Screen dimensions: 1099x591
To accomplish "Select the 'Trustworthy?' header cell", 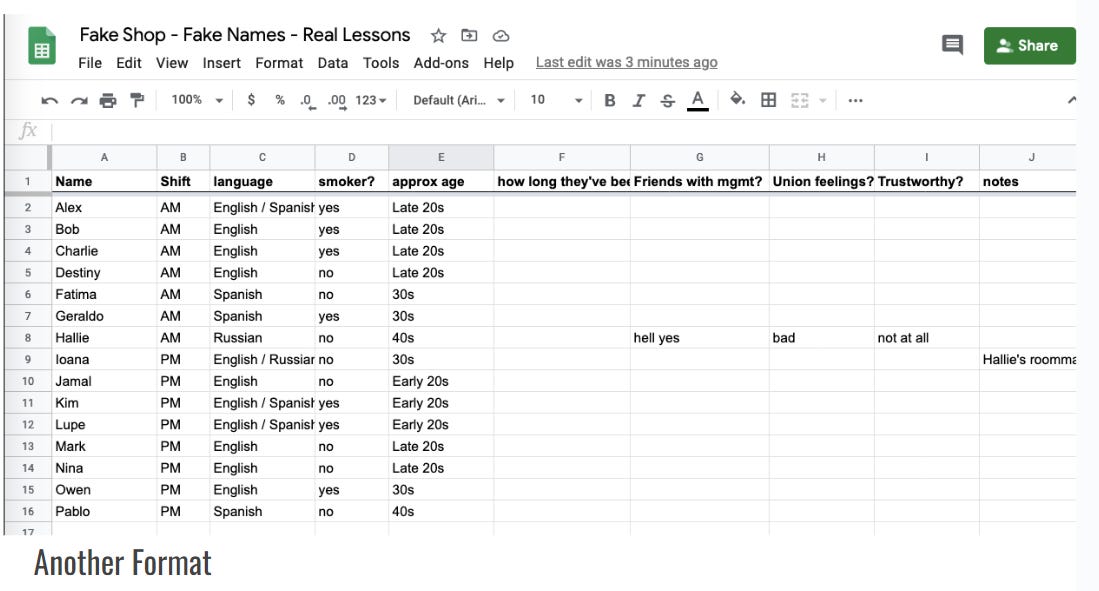I will [927, 182].
